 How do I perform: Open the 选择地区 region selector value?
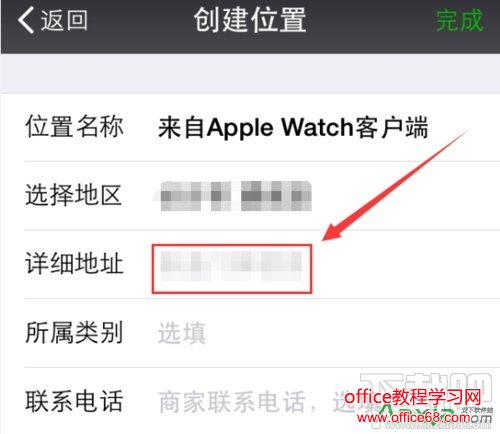pos(236,196)
